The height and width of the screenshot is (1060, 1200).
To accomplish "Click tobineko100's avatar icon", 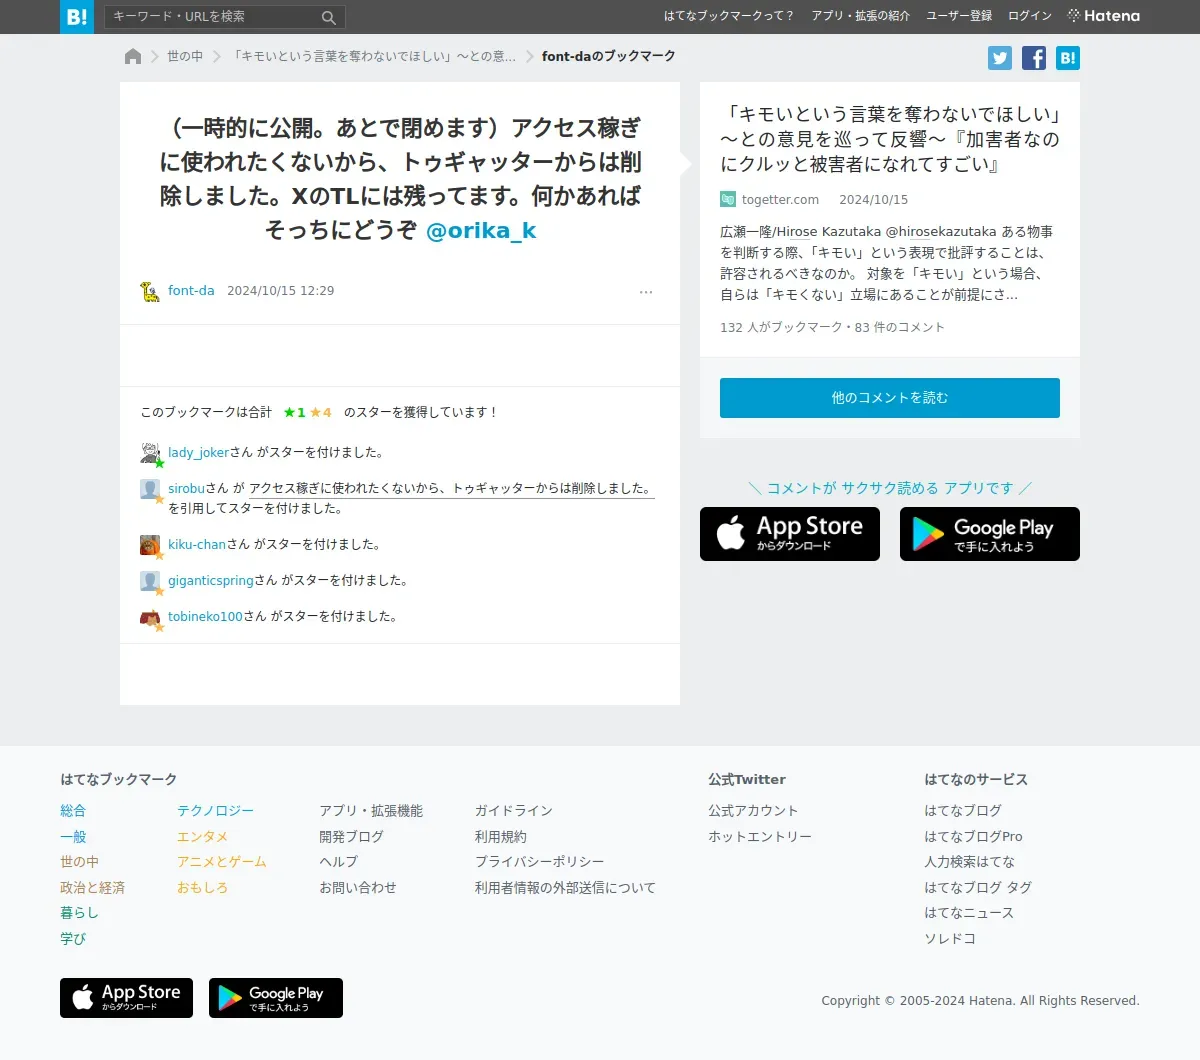I will click(150, 617).
